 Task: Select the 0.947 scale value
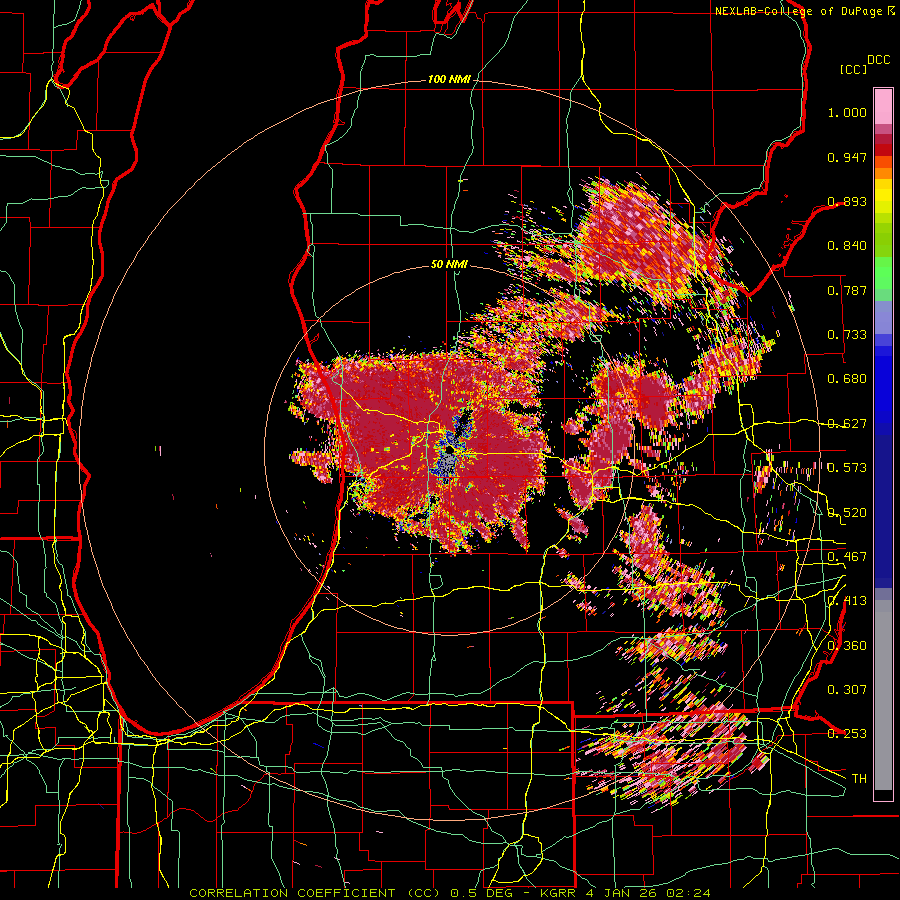[x=847, y=157]
